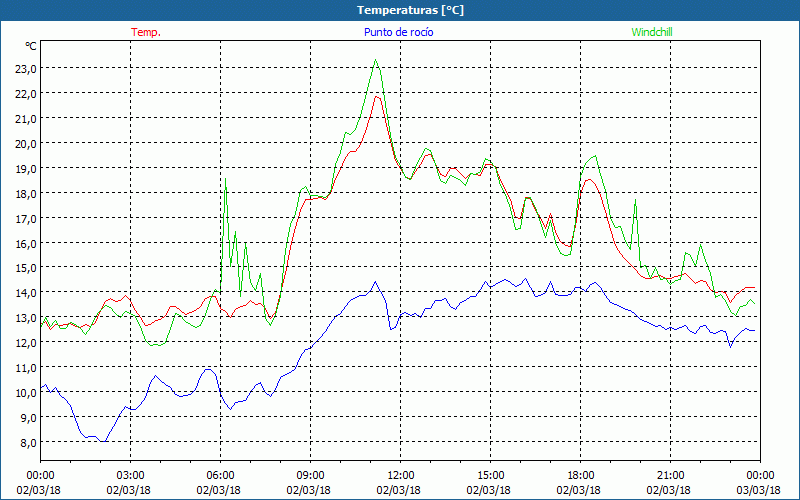The width and height of the screenshot is (800, 500).
Task: Click the 23,0 y-axis value
Action: click(x=26, y=68)
